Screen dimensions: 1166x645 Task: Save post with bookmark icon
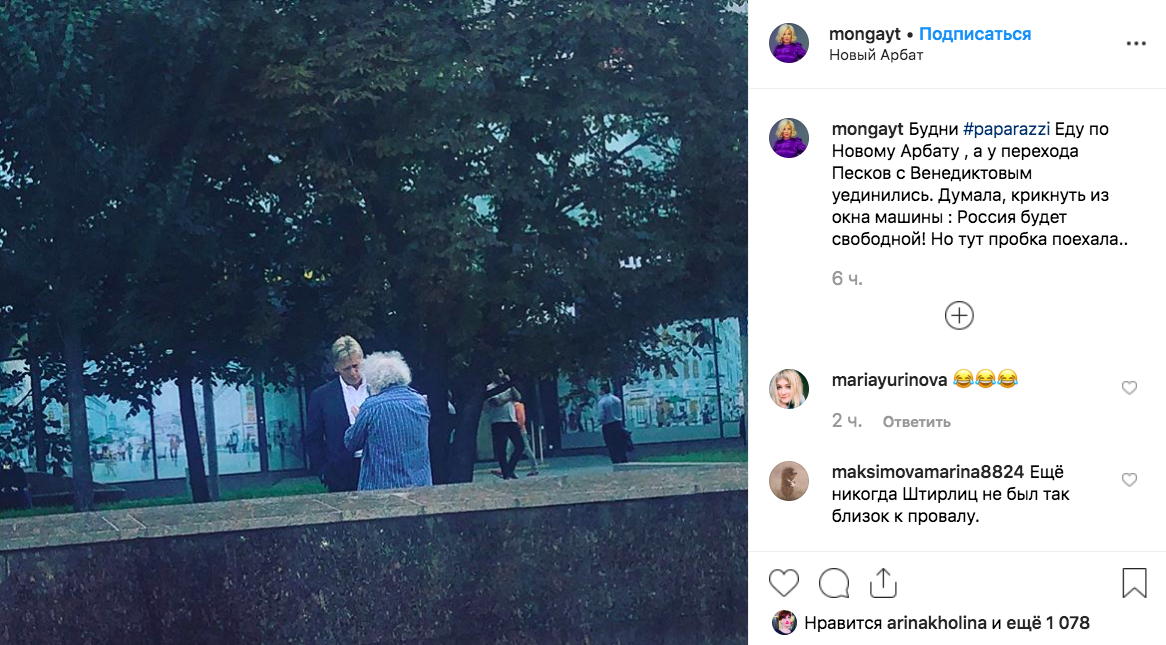1134,583
